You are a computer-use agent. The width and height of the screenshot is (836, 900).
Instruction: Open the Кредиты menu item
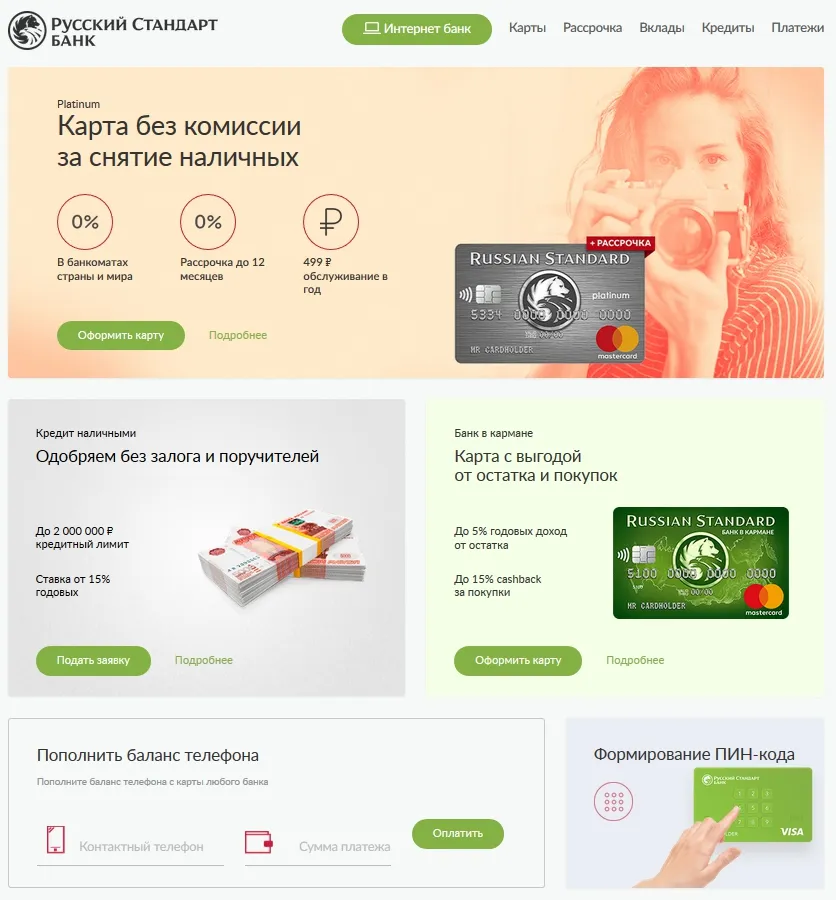pyautogui.click(x=727, y=28)
